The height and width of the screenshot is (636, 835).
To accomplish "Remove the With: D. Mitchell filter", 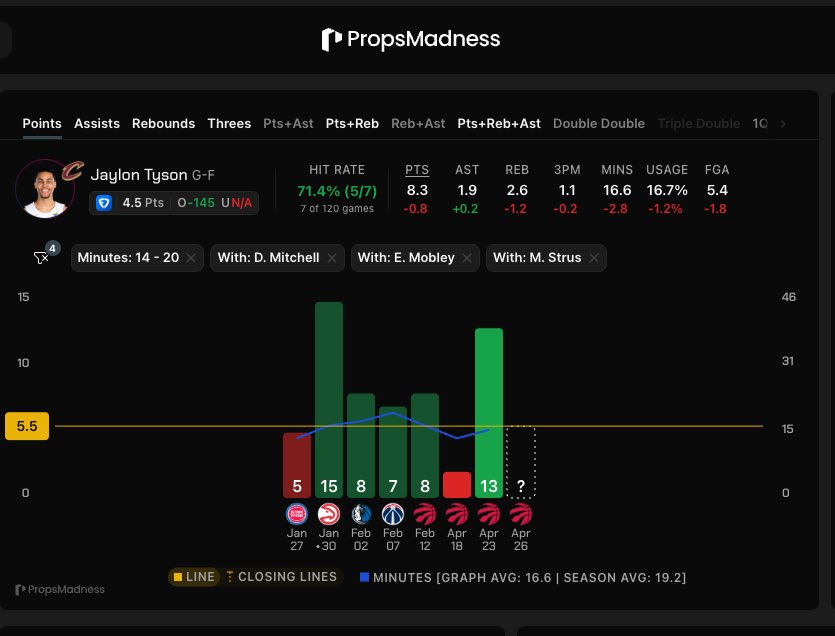I will click(x=332, y=258).
